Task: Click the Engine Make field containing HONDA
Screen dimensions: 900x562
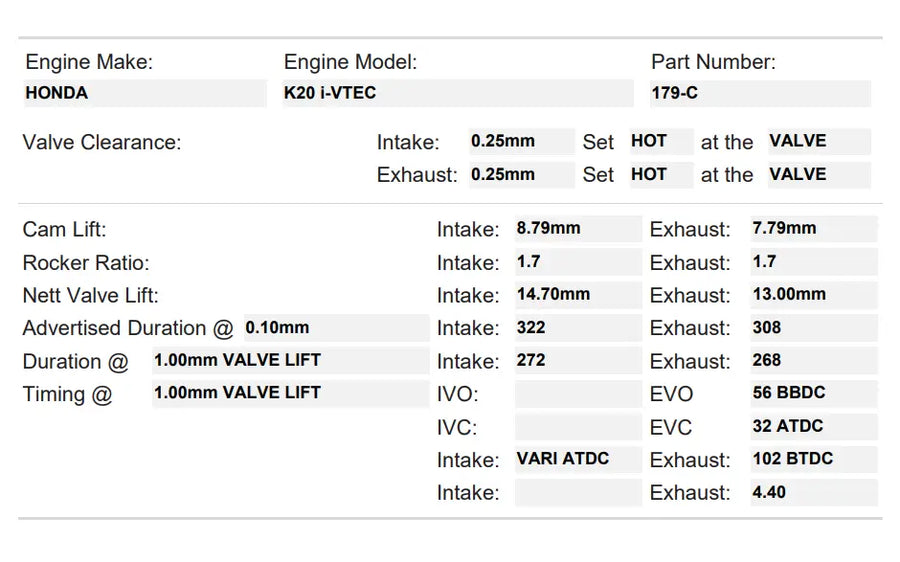Action: click(144, 93)
